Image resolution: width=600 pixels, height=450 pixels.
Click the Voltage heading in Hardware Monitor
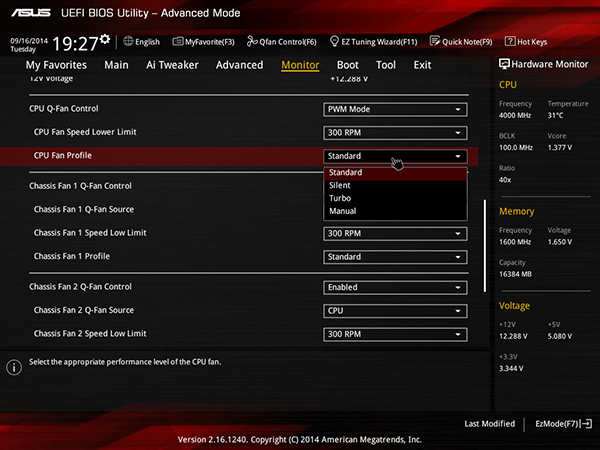point(514,306)
